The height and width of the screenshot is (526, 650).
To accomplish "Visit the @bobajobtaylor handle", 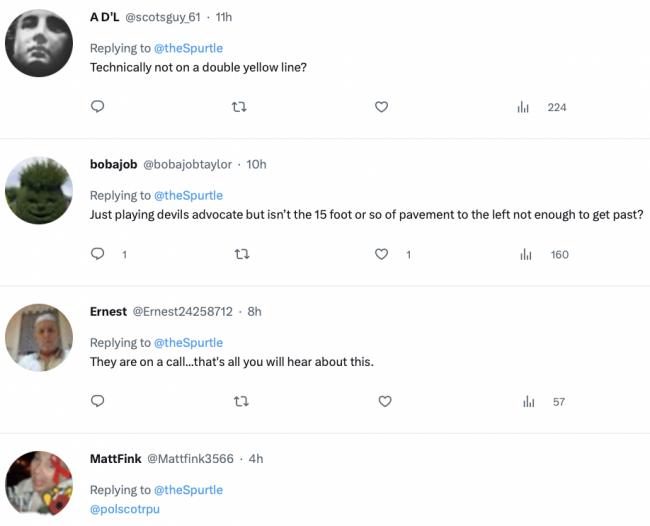I will [187, 164].
